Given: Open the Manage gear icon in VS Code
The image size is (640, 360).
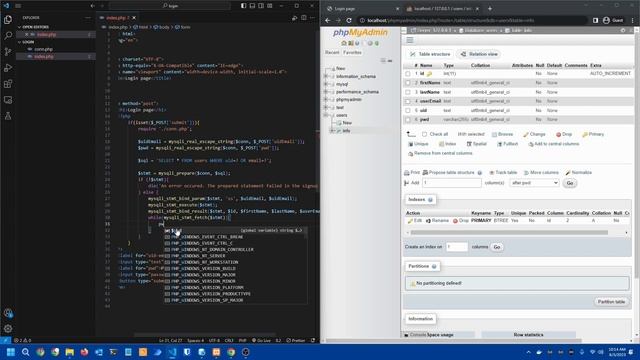Looking at the screenshot, I should [8, 329].
